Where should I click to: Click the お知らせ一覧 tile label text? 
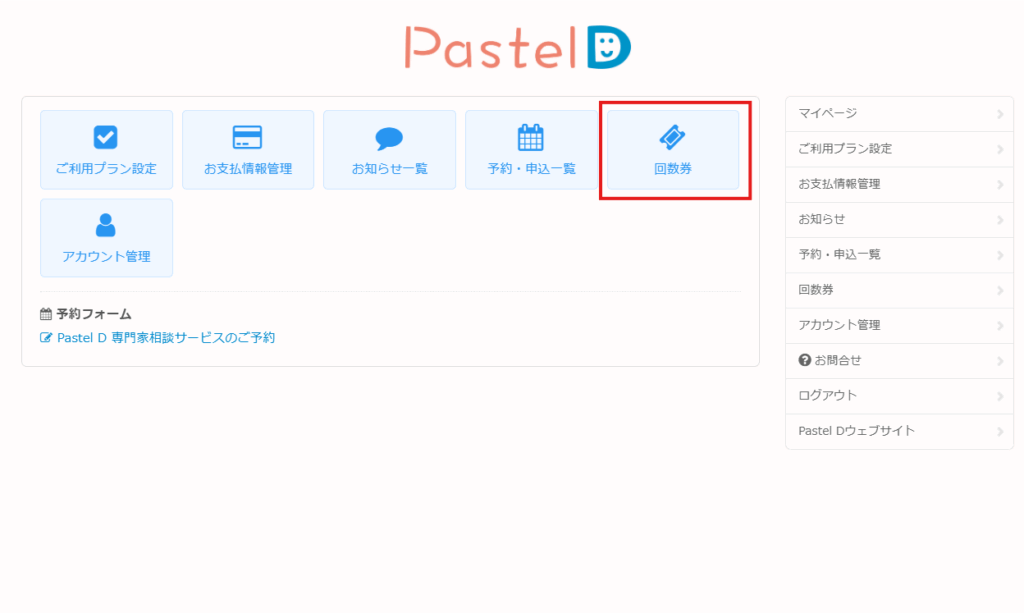coord(389,169)
